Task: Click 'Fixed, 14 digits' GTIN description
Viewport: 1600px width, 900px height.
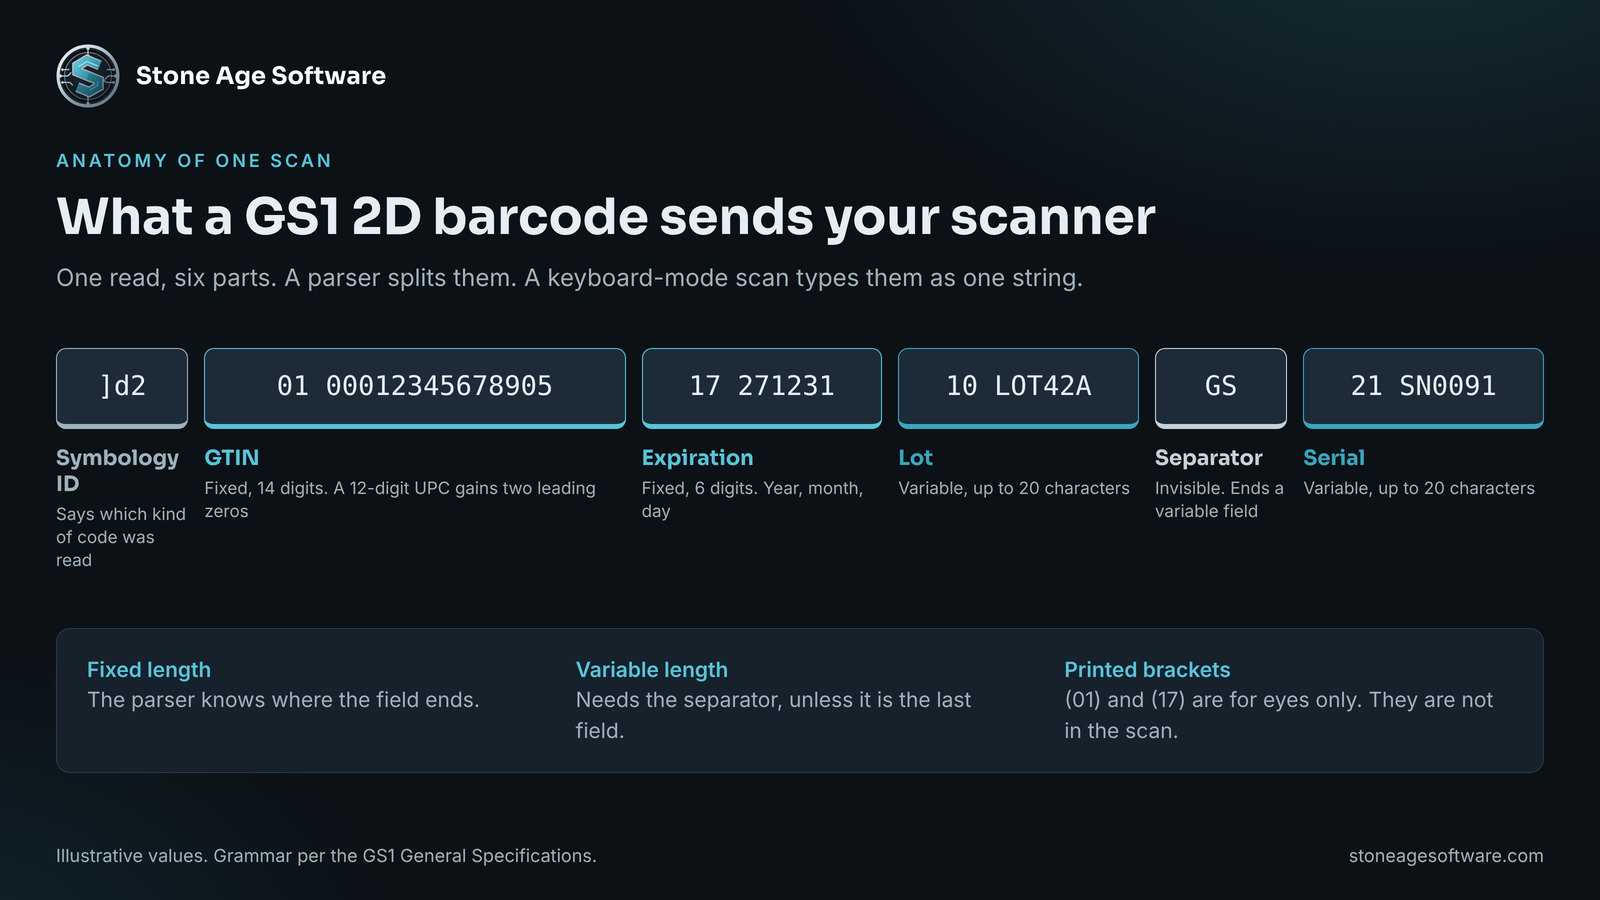Action: coord(400,500)
